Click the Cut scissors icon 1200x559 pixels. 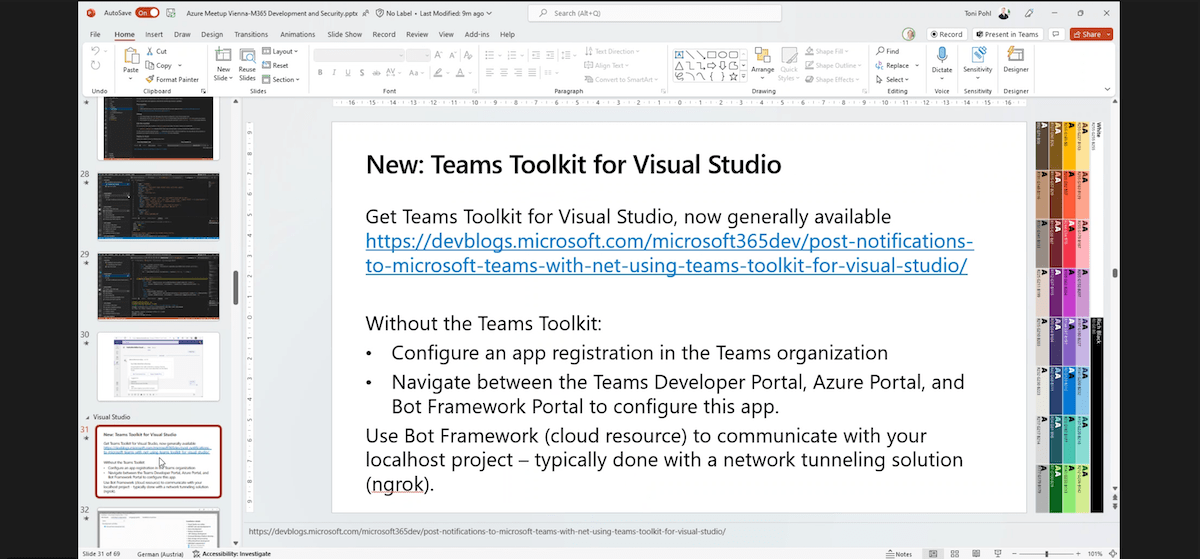coord(149,51)
